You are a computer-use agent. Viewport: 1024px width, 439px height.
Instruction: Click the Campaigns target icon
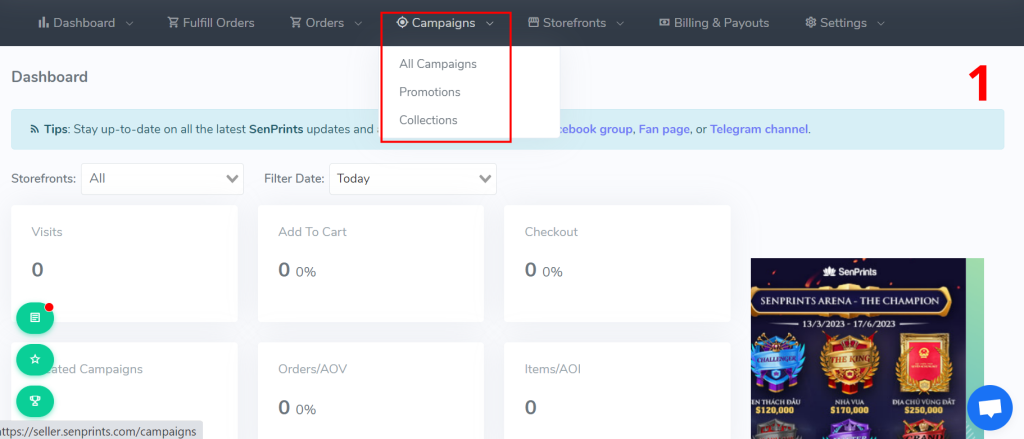(402, 23)
